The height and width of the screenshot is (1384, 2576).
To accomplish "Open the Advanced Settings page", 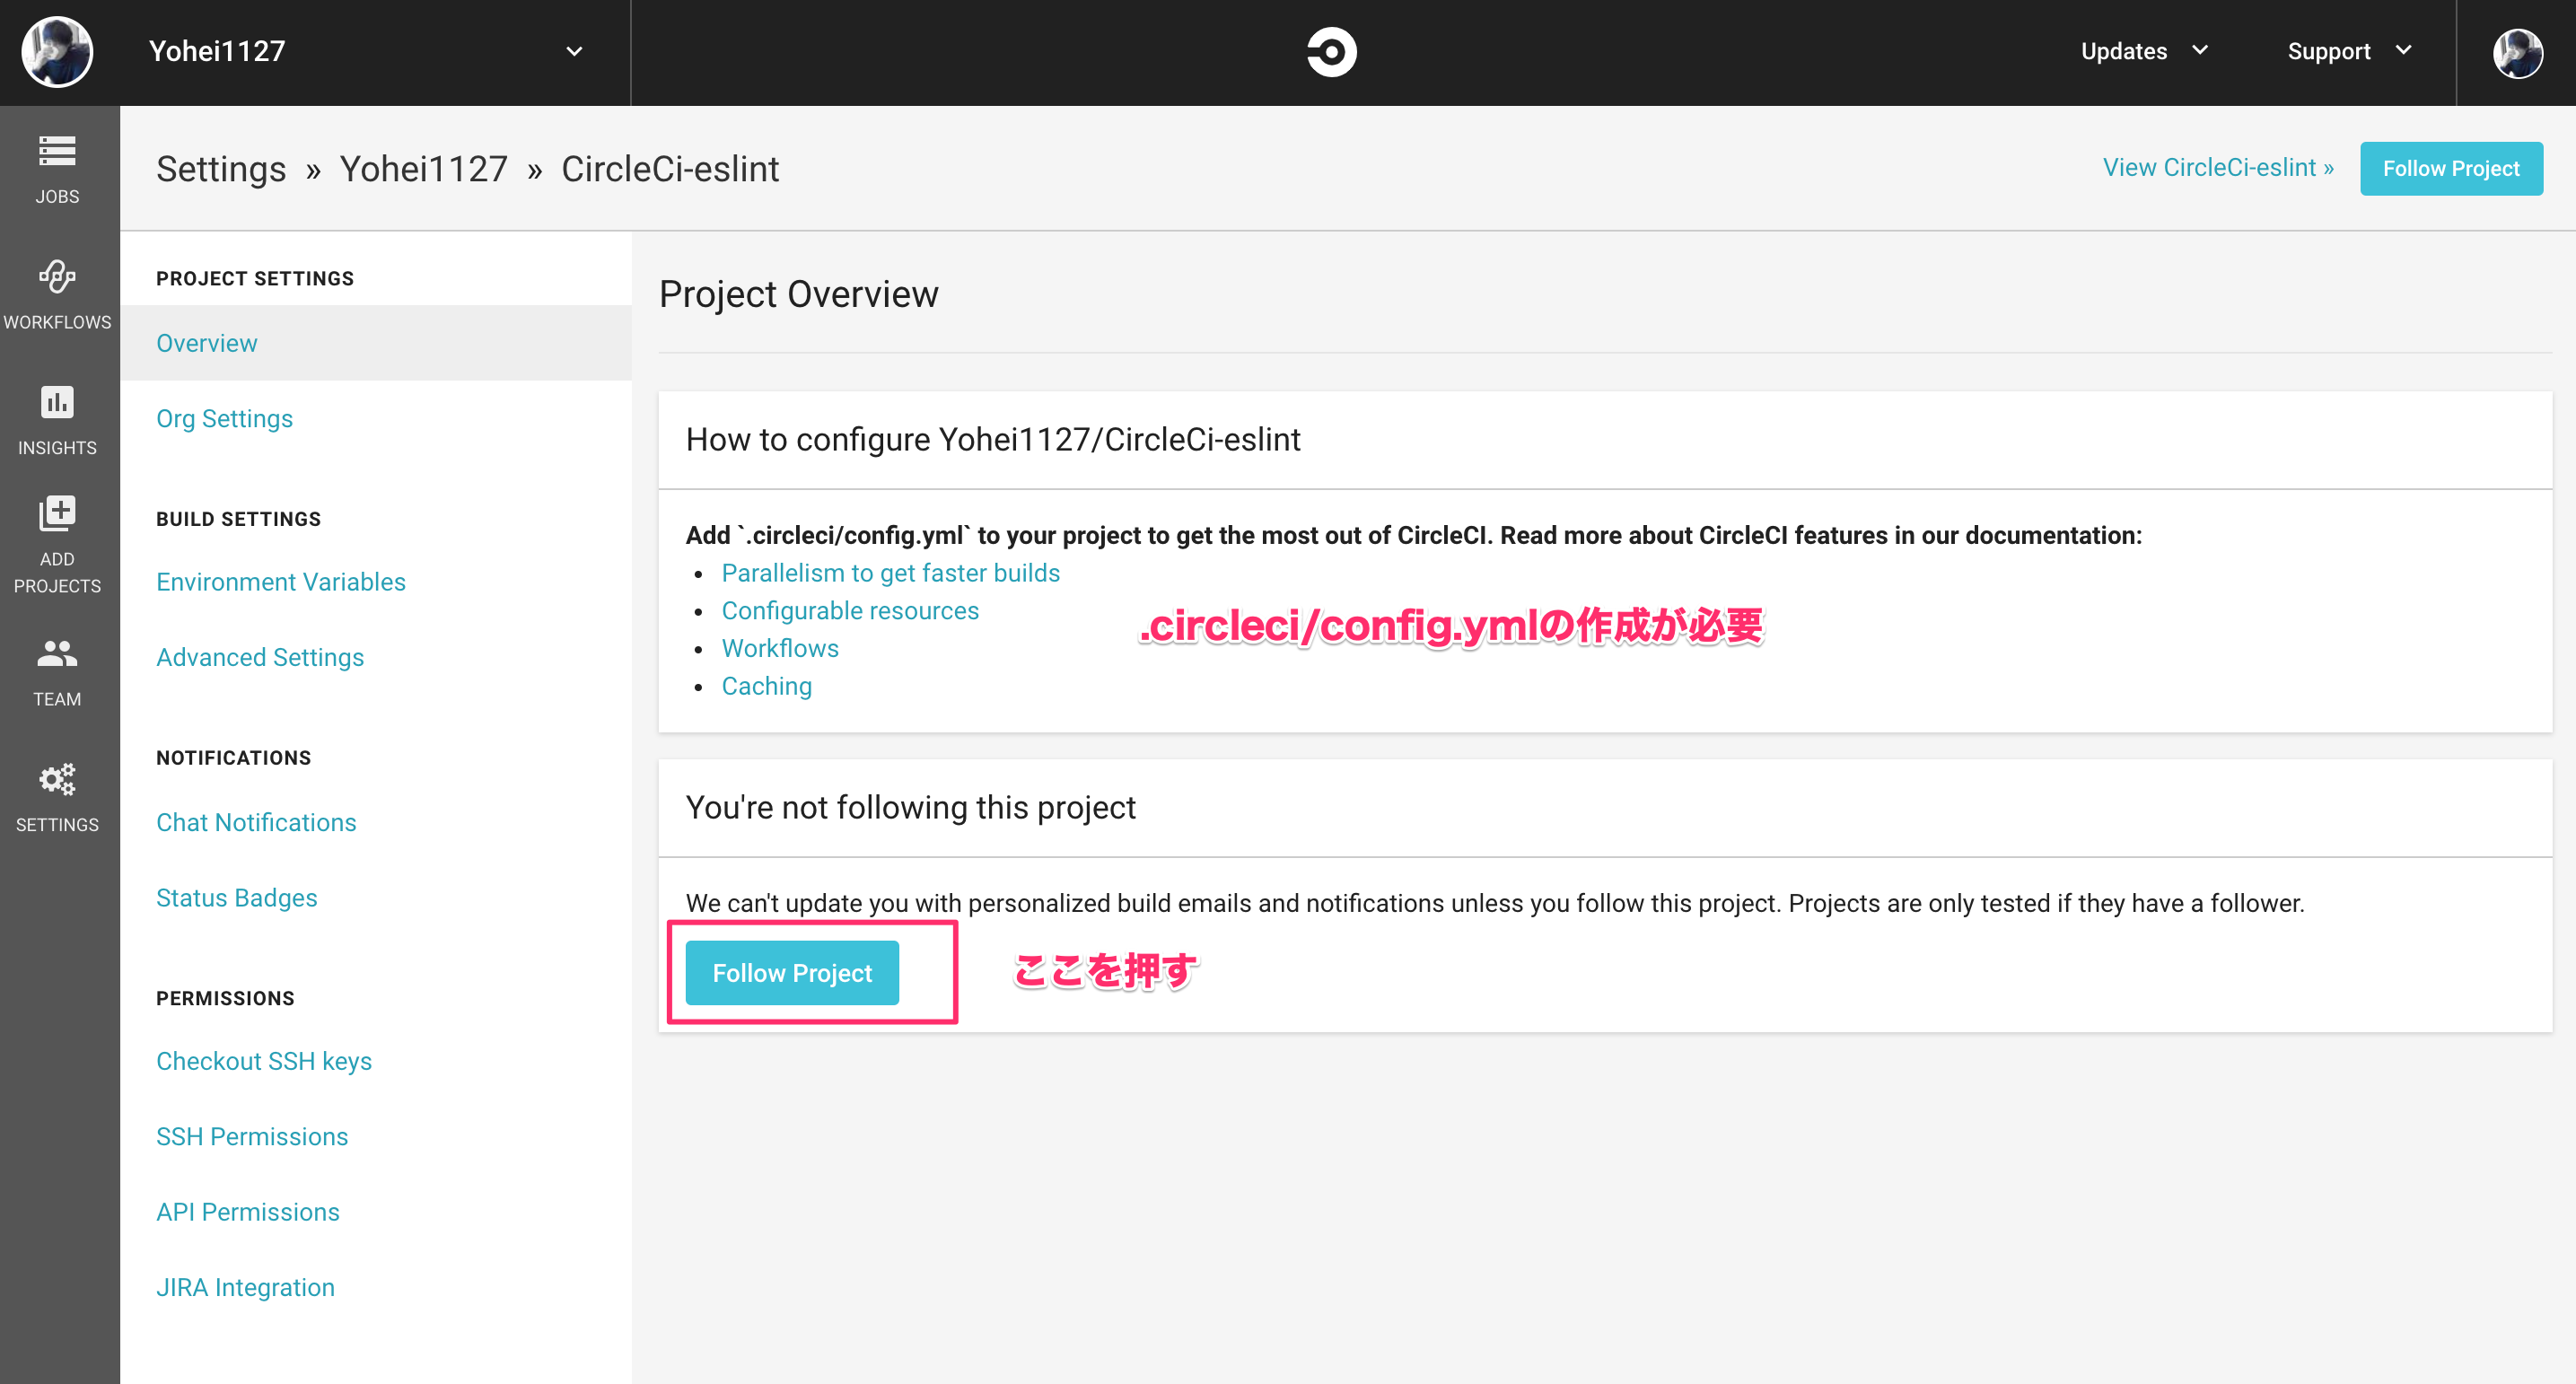I will point(260,657).
